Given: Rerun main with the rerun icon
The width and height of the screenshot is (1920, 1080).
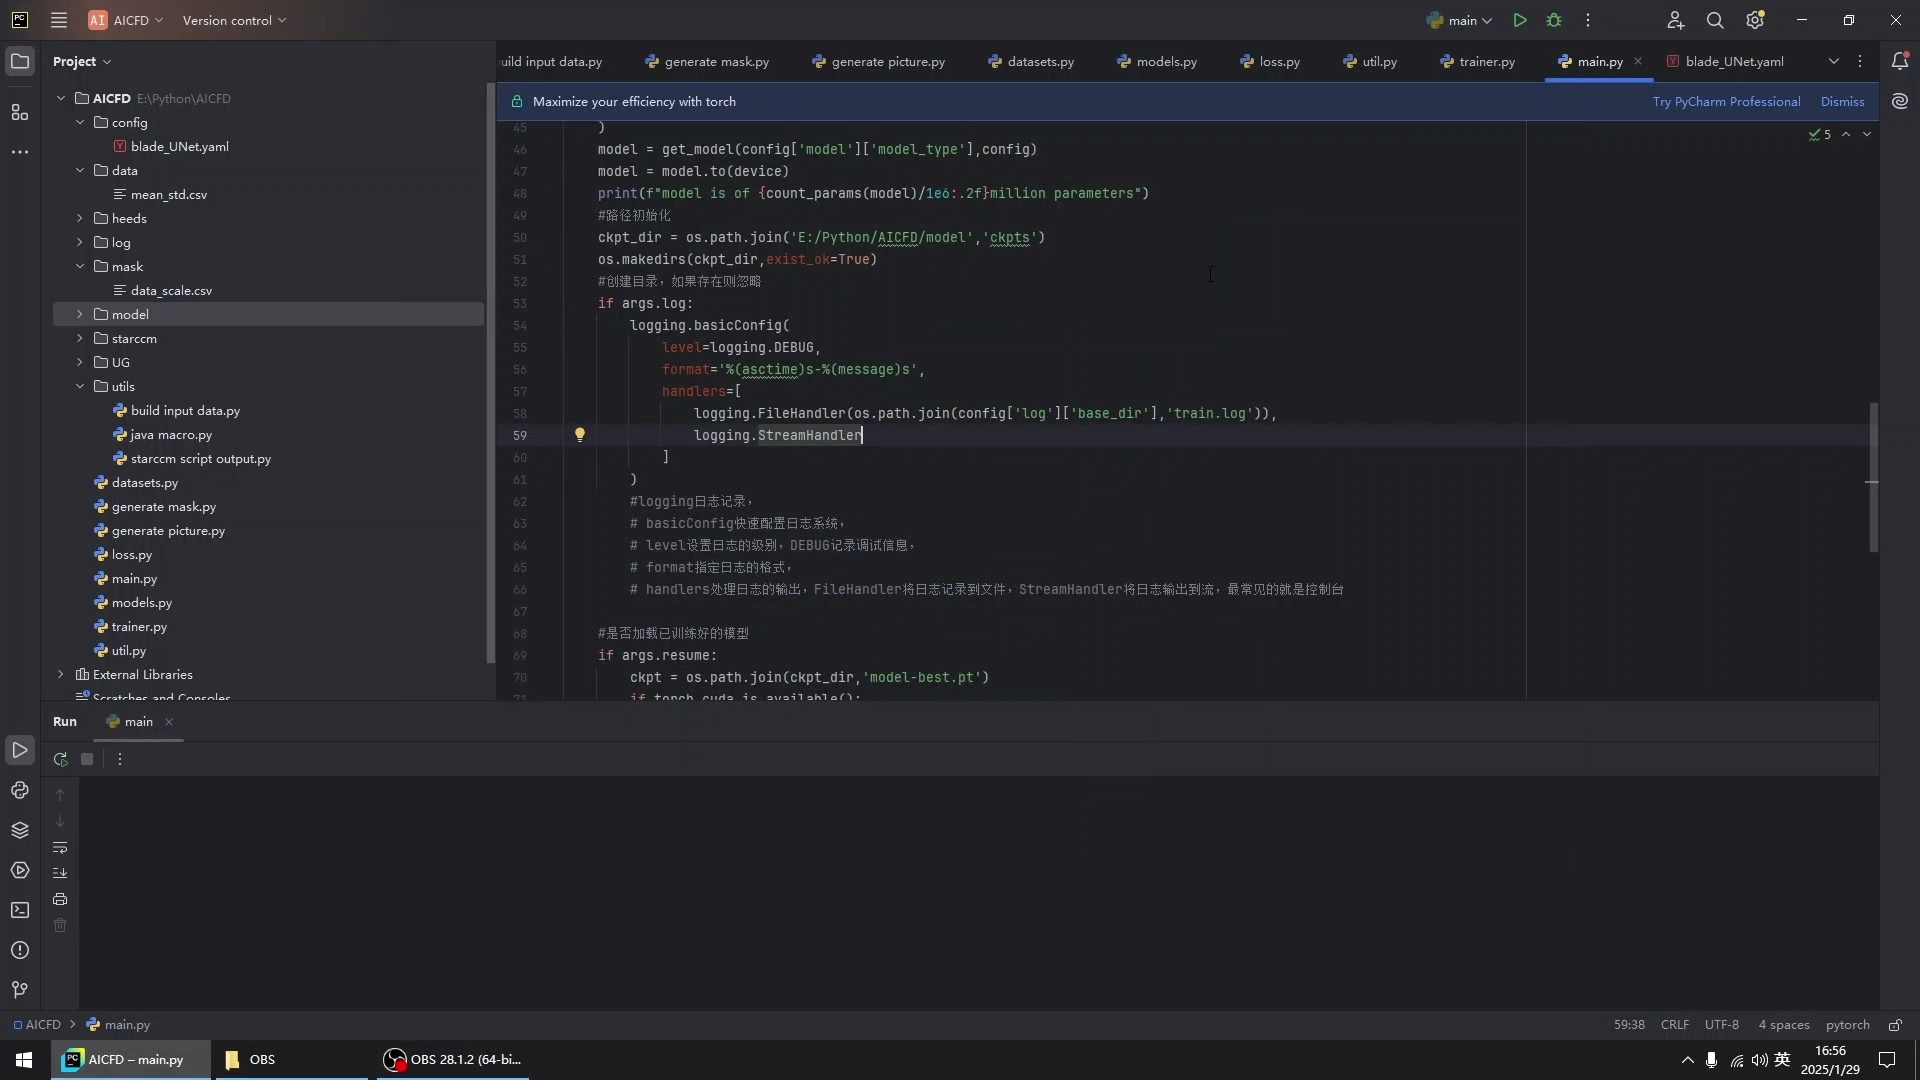Looking at the screenshot, I should click(60, 759).
